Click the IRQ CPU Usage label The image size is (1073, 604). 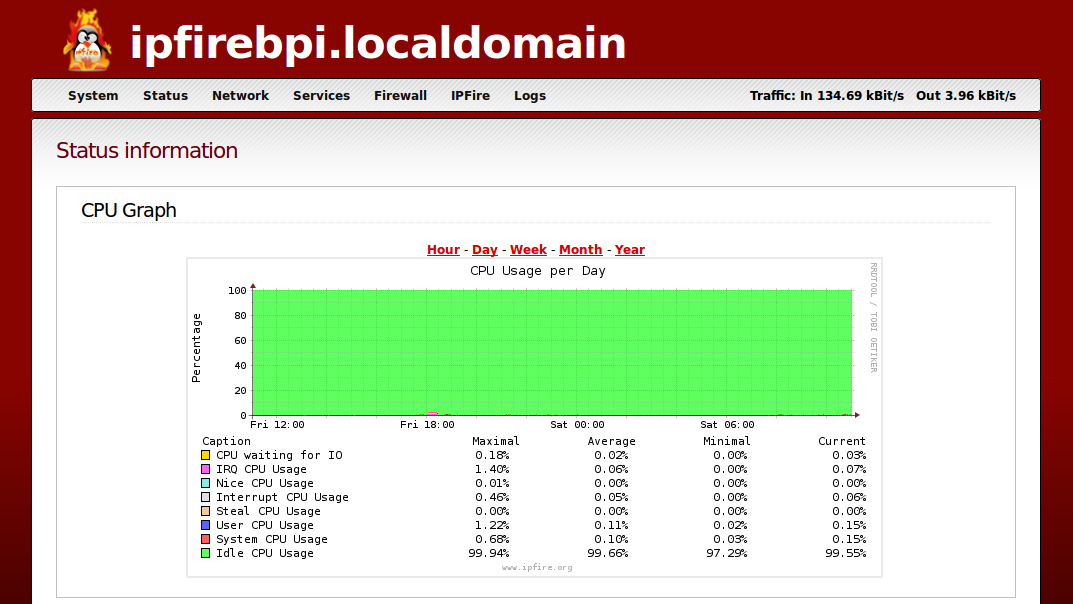coord(261,469)
